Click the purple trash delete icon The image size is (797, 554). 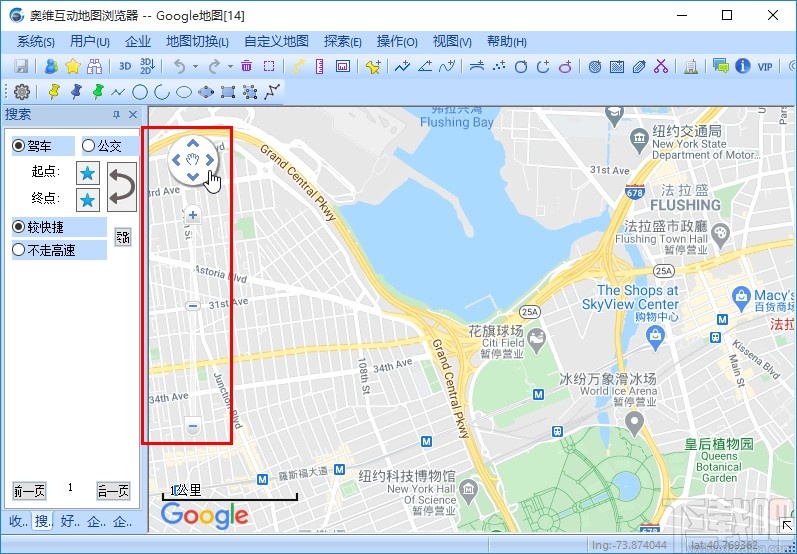click(x=247, y=66)
